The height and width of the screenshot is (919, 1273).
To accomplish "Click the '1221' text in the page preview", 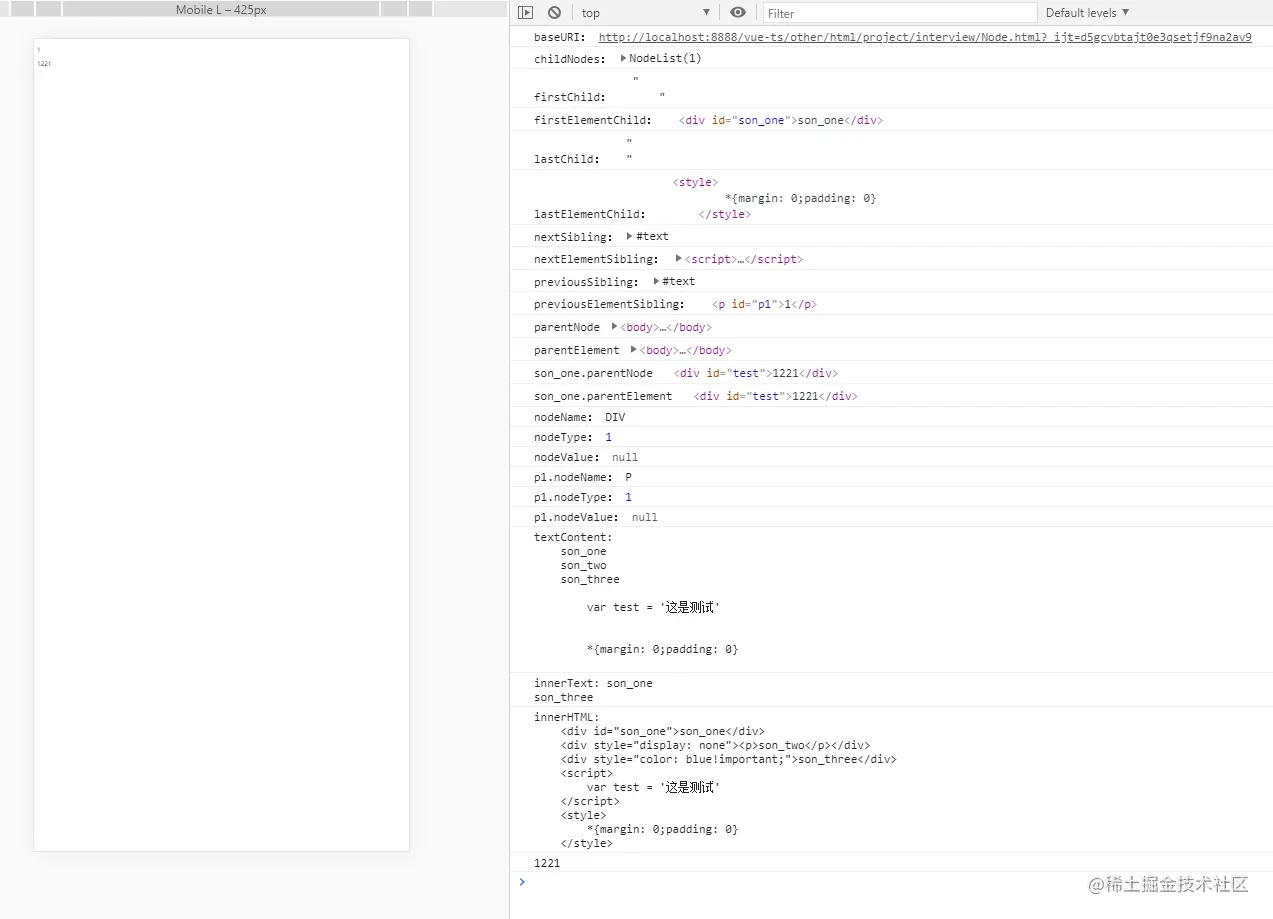I will click(44, 64).
